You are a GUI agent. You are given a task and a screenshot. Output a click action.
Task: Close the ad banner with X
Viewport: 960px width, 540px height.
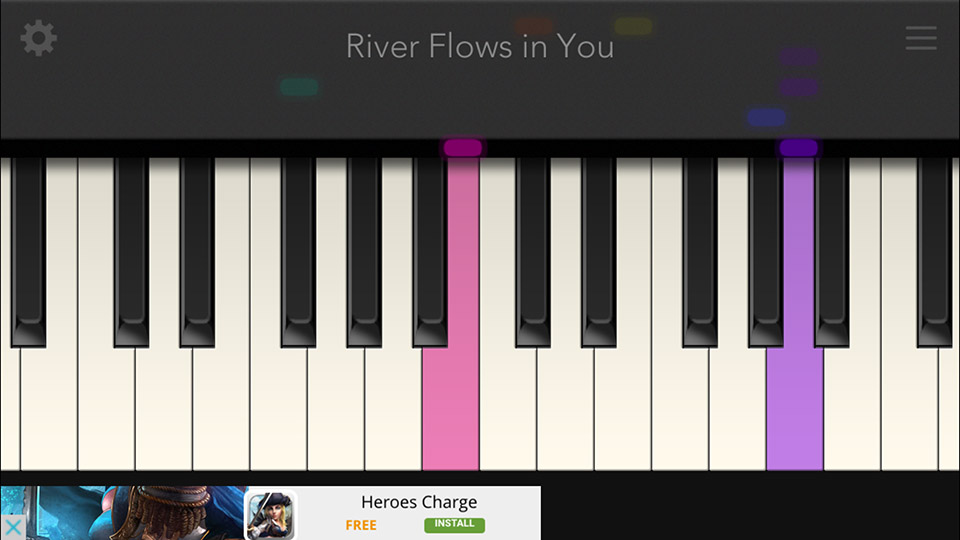[x=13, y=527]
